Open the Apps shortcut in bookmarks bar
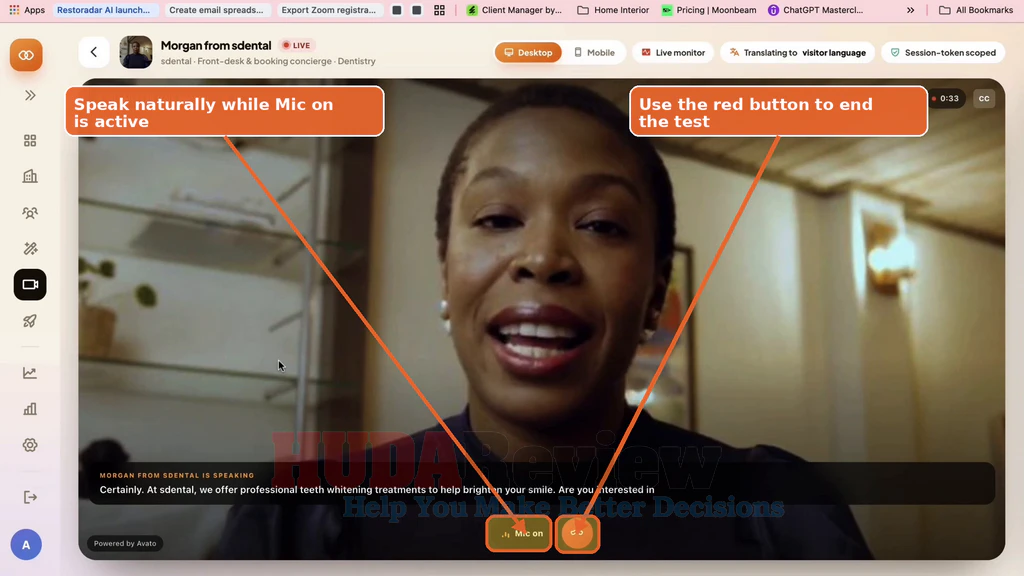 click(27, 10)
